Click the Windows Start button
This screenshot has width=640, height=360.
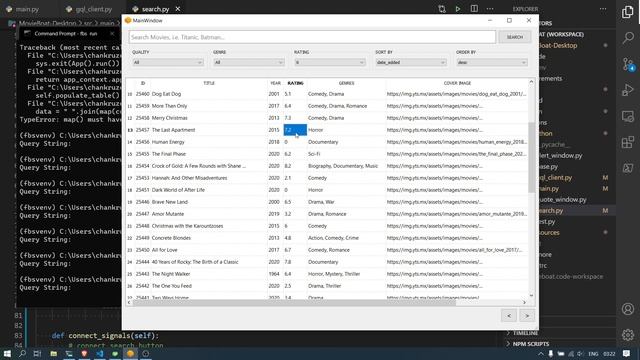click(x=7, y=353)
